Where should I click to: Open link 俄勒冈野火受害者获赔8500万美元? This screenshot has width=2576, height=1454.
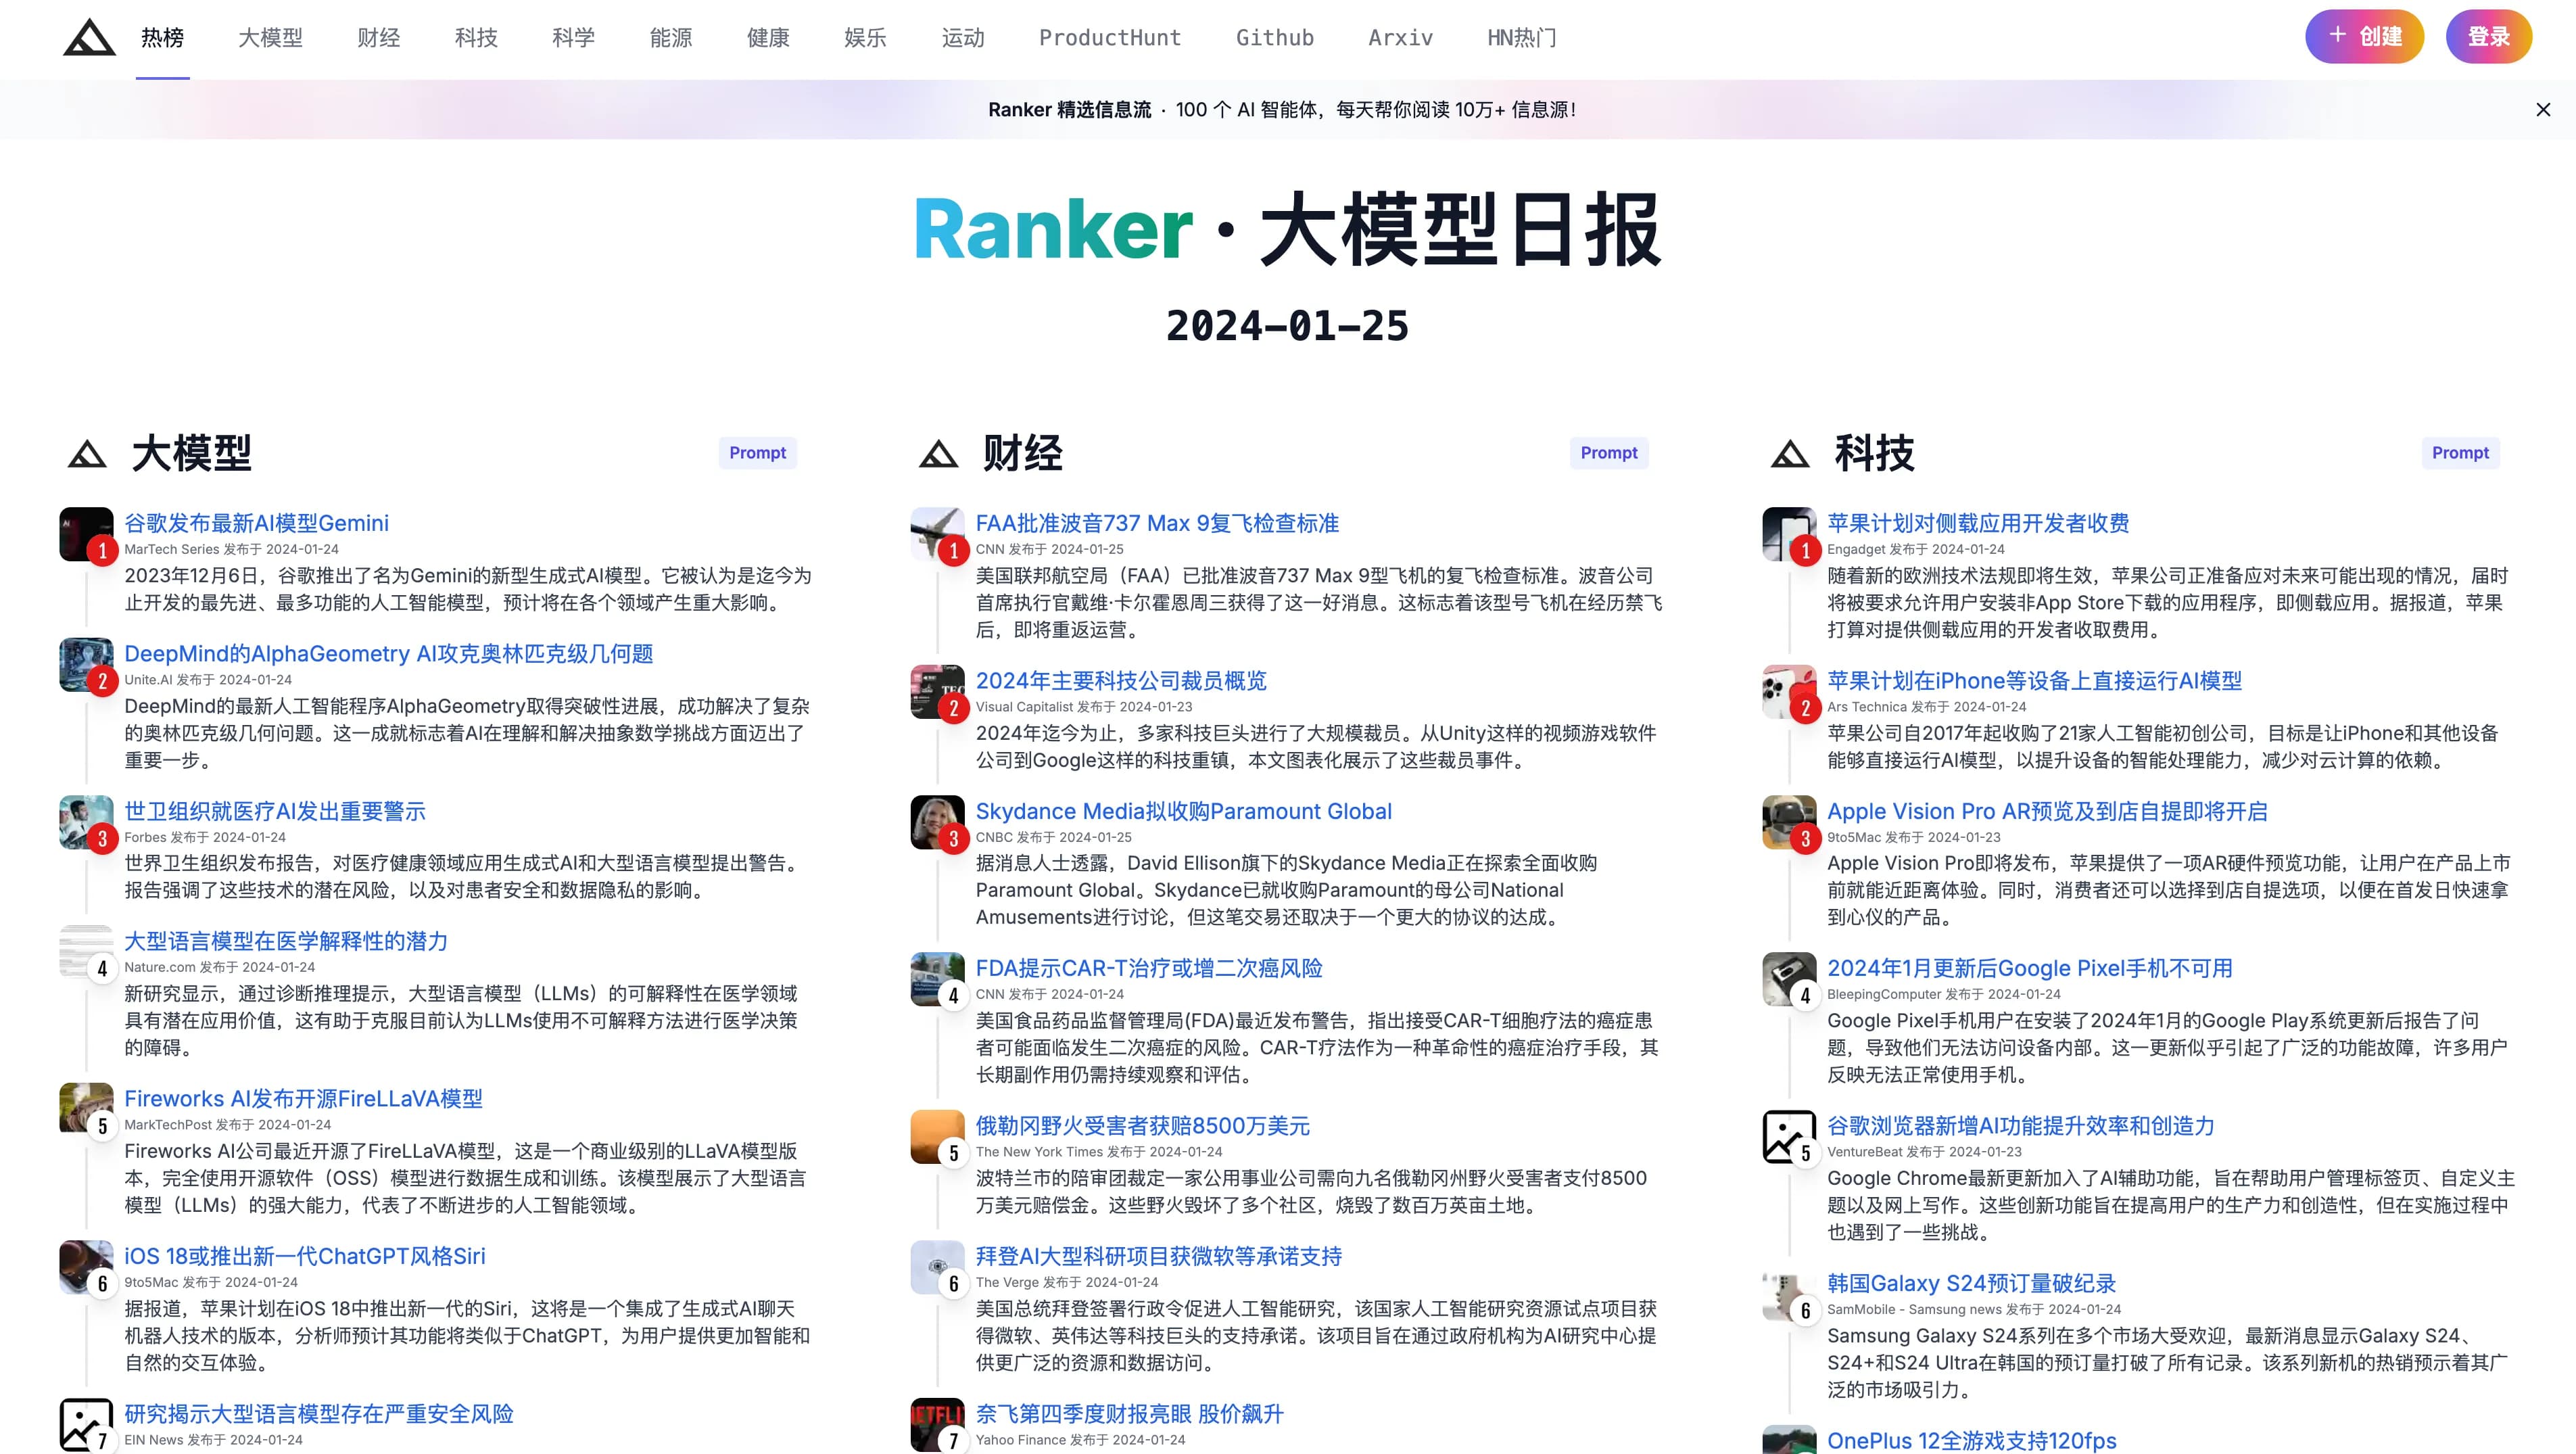[1143, 1126]
